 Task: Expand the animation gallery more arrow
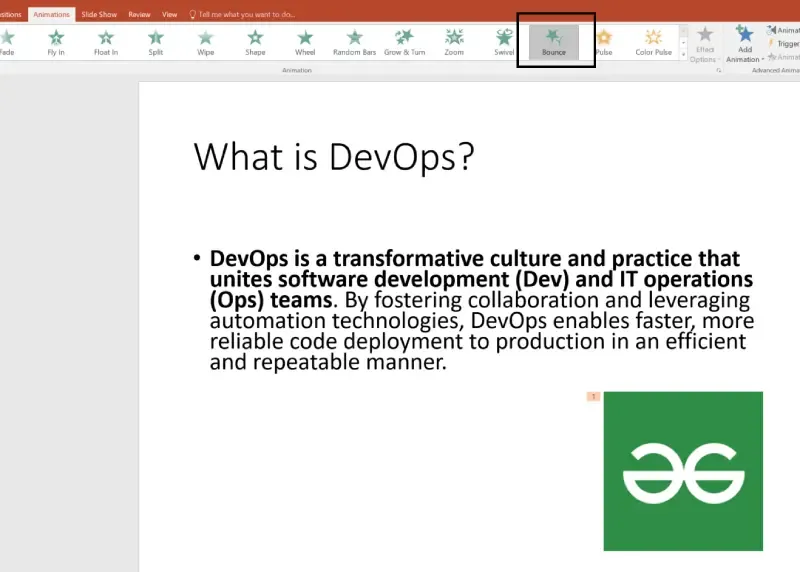[683, 56]
